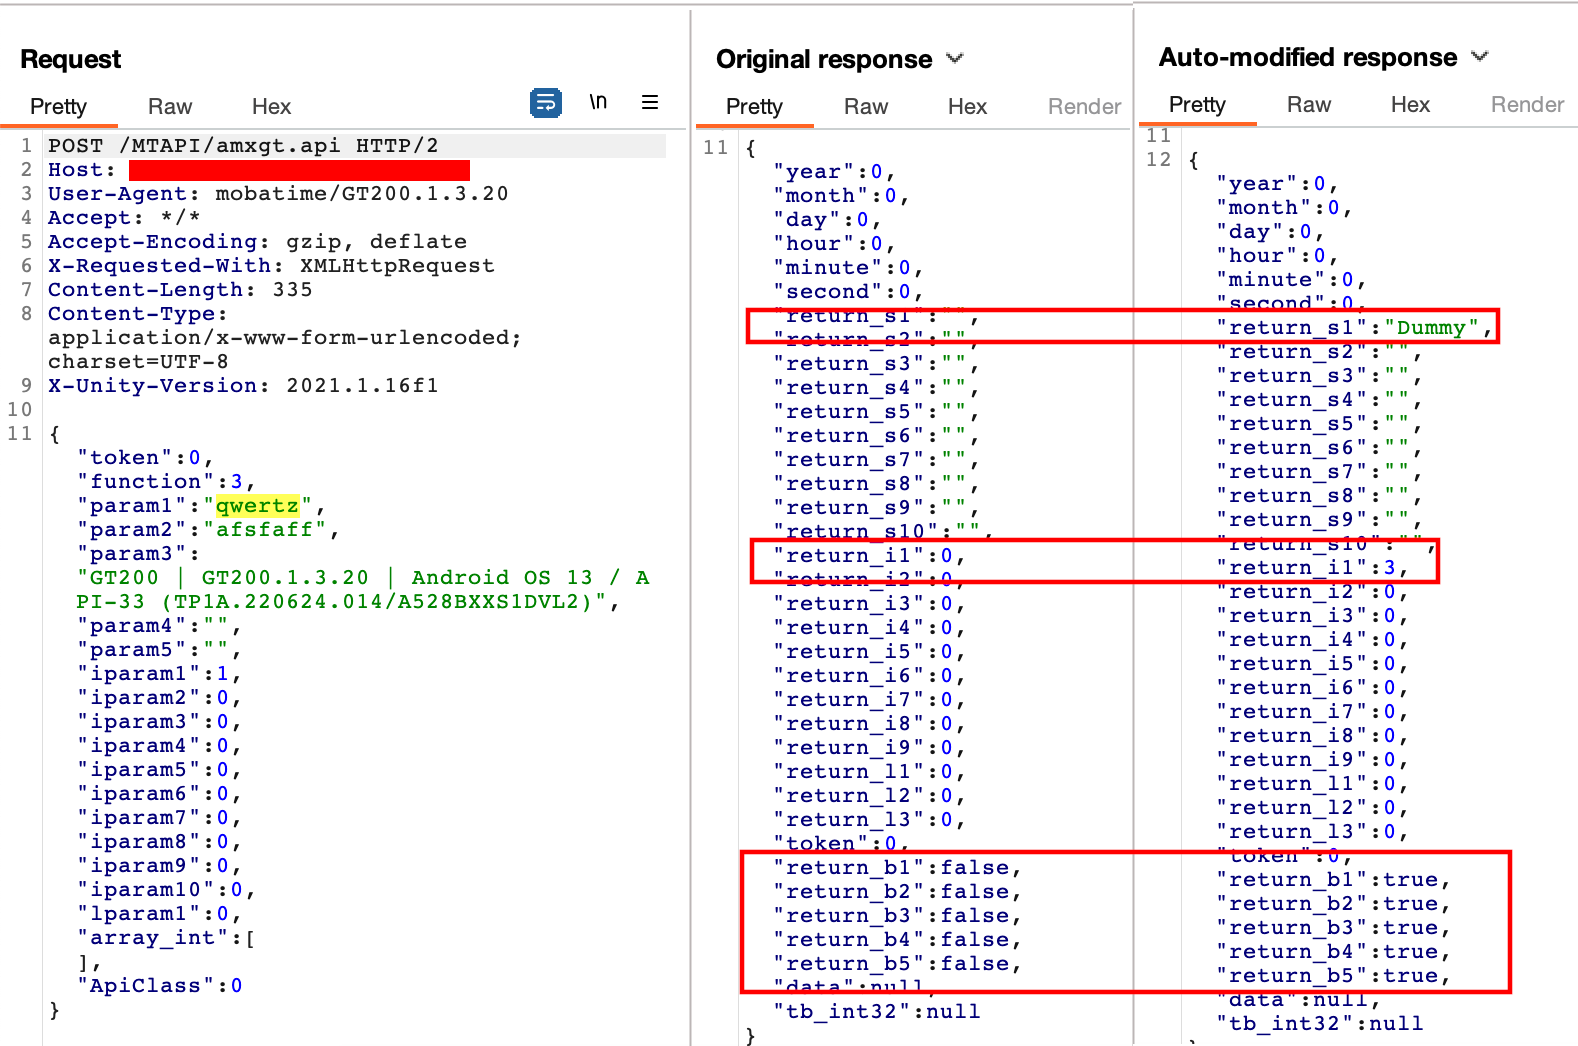Select the Pretty tab in Request panel
The height and width of the screenshot is (1046, 1578).
(58, 106)
